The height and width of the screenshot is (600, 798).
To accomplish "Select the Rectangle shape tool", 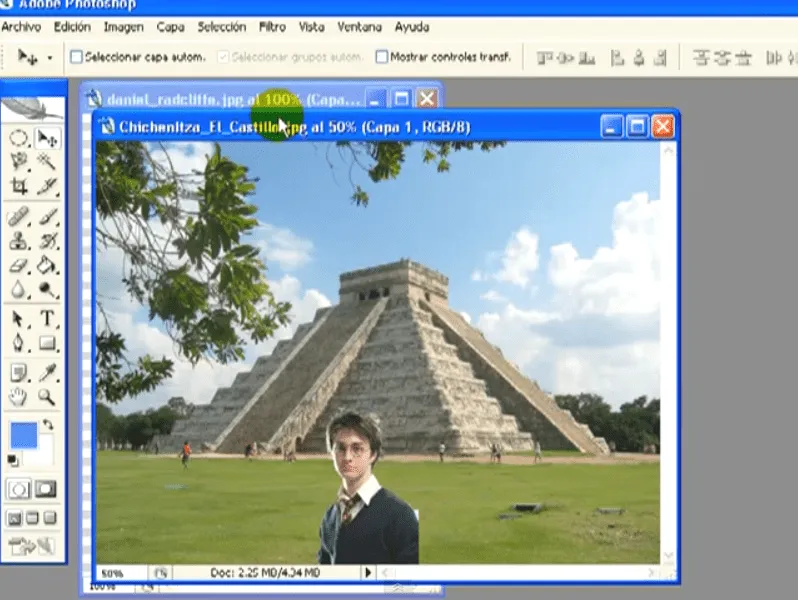I will [x=47, y=342].
